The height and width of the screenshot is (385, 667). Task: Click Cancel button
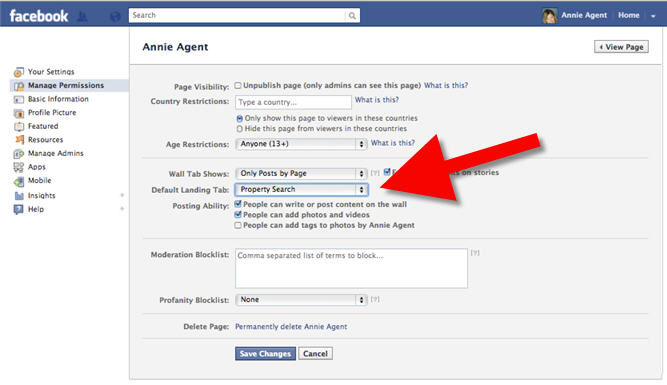[315, 354]
